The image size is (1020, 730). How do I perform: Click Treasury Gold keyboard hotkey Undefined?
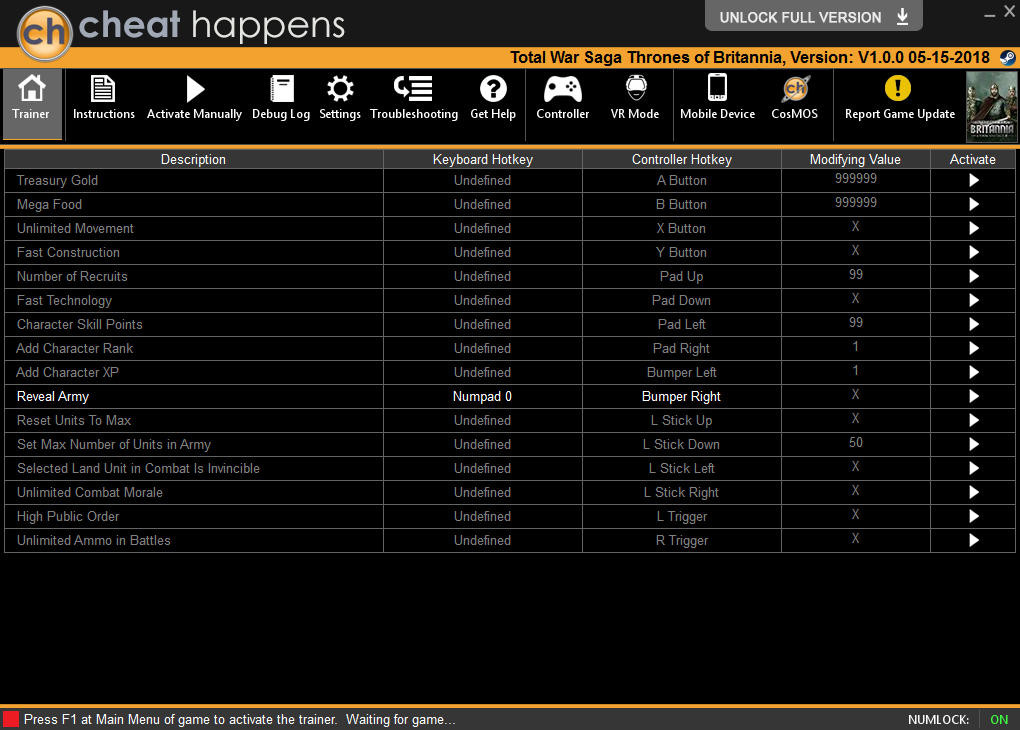(x=483, y=180)
